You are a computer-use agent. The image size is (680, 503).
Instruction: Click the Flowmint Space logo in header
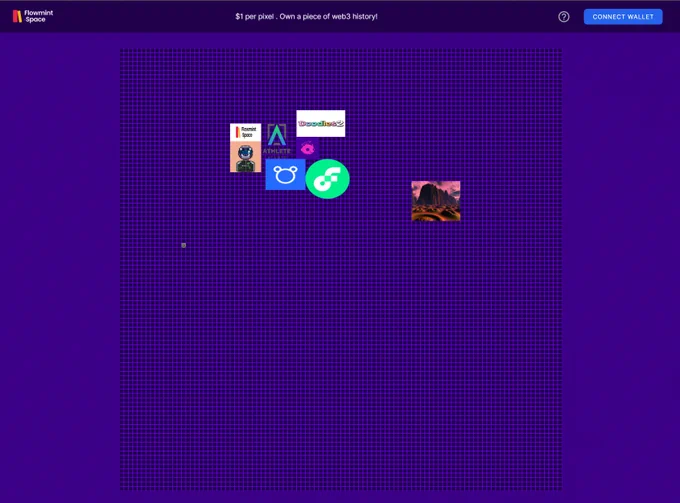(33, 16)
